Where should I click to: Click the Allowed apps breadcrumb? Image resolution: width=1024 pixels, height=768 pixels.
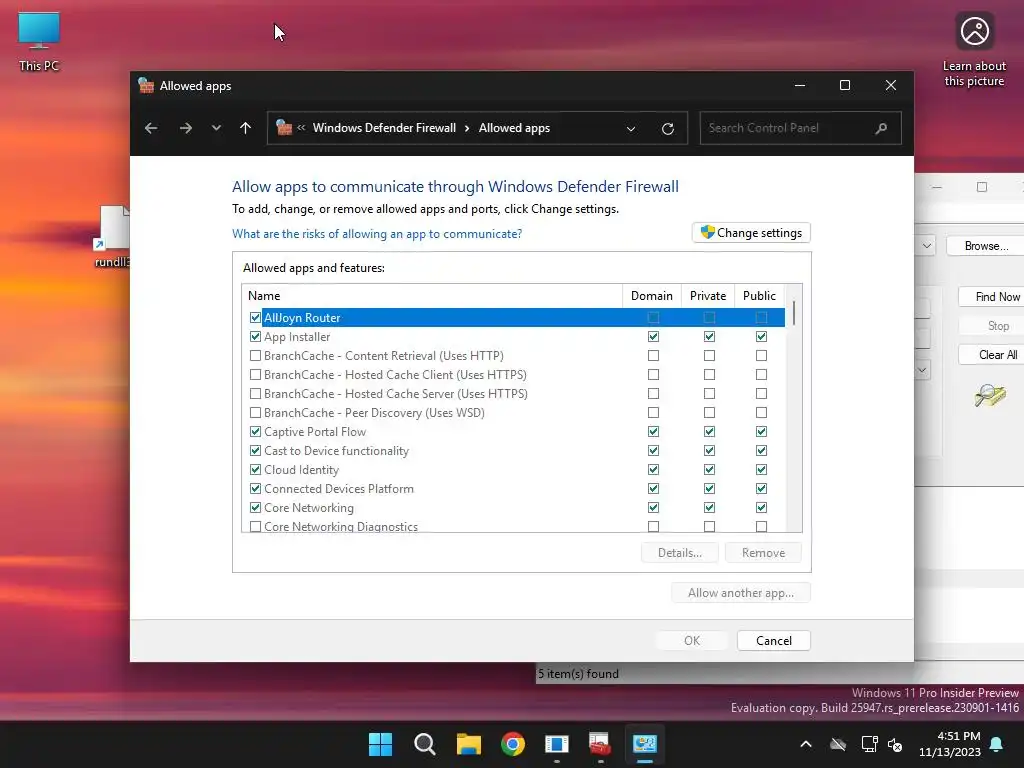(x=514, y=128)
